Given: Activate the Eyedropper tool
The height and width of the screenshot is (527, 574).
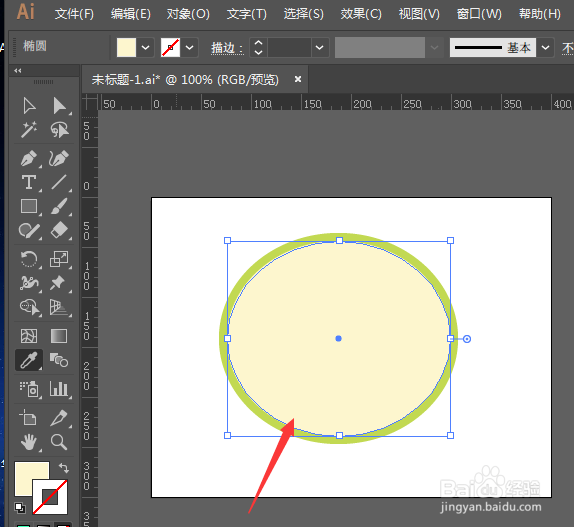Looking at the screenshot, I should pyautogui.click(x=29, y=360).
